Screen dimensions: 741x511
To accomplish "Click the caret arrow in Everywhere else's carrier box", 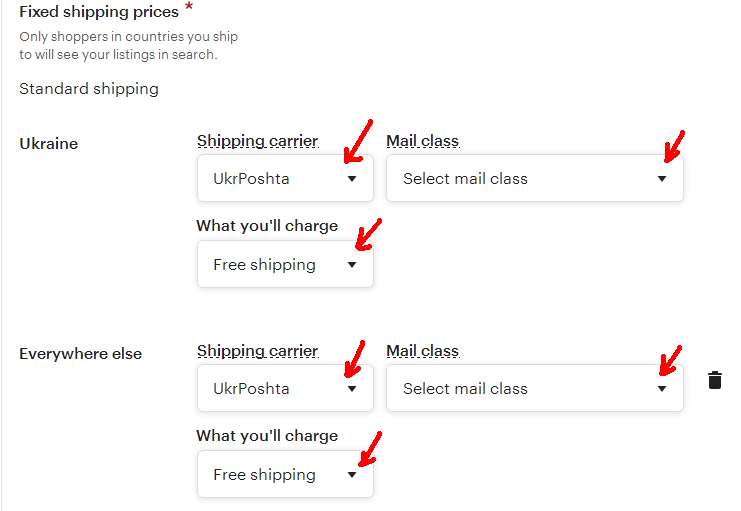I will pos(352,389).
